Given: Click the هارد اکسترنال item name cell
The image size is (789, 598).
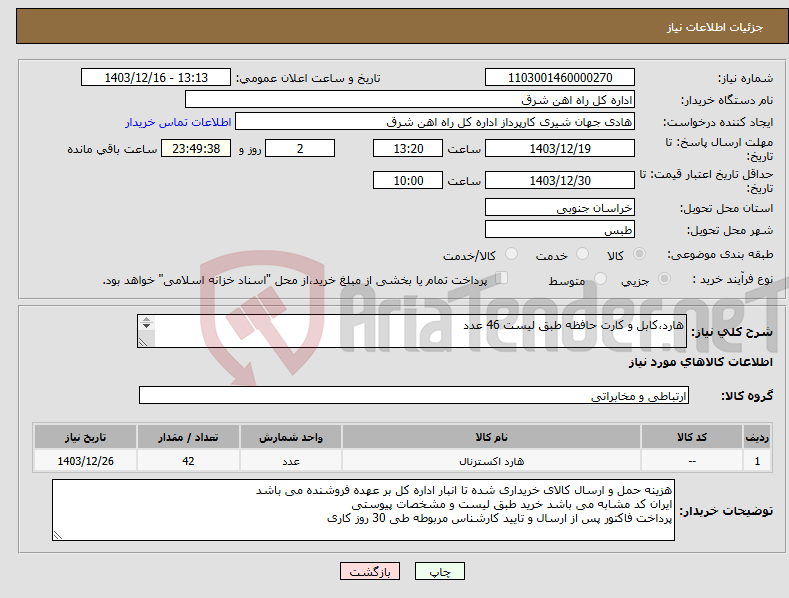Looking at the screenshot, I should [x=491, y=461].
